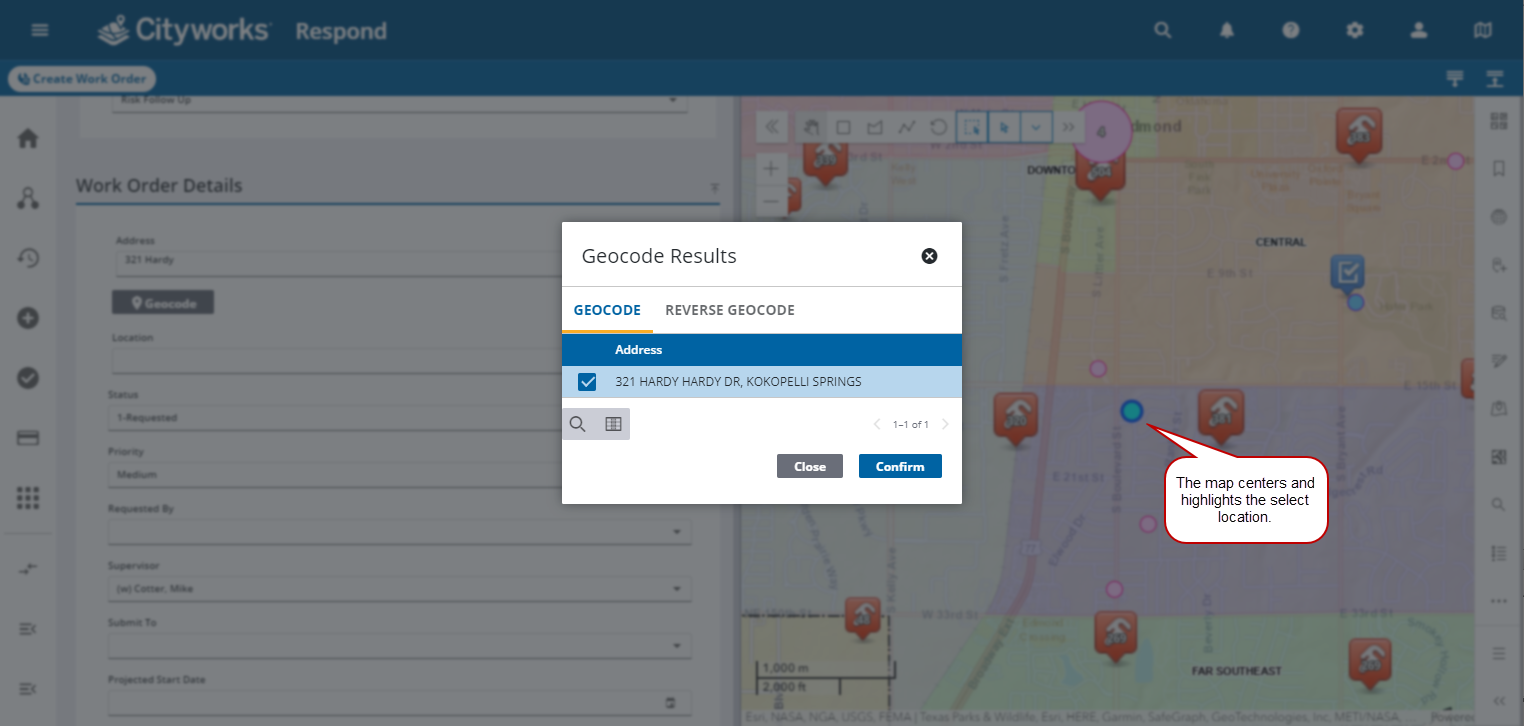
Task: Select the polyline draw tool on the map
Action: pyautogui.click(x=907, y=127)
